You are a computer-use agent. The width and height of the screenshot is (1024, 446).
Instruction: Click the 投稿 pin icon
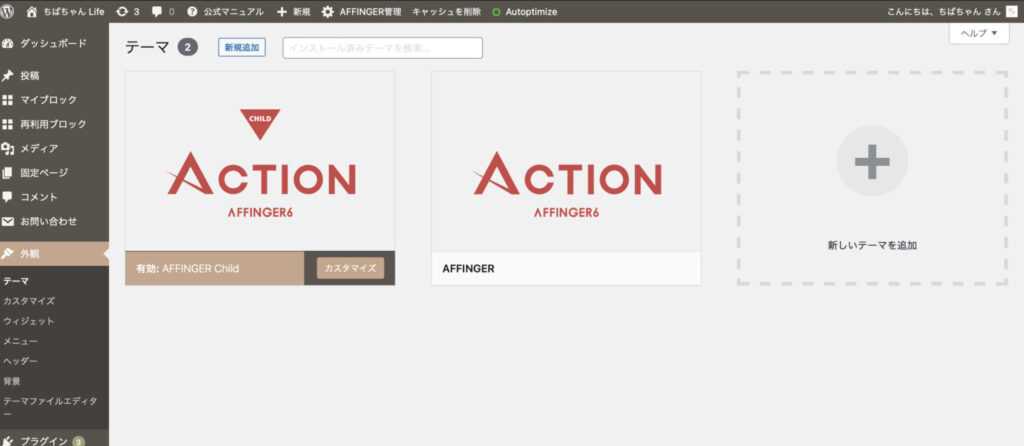(8, 76)
